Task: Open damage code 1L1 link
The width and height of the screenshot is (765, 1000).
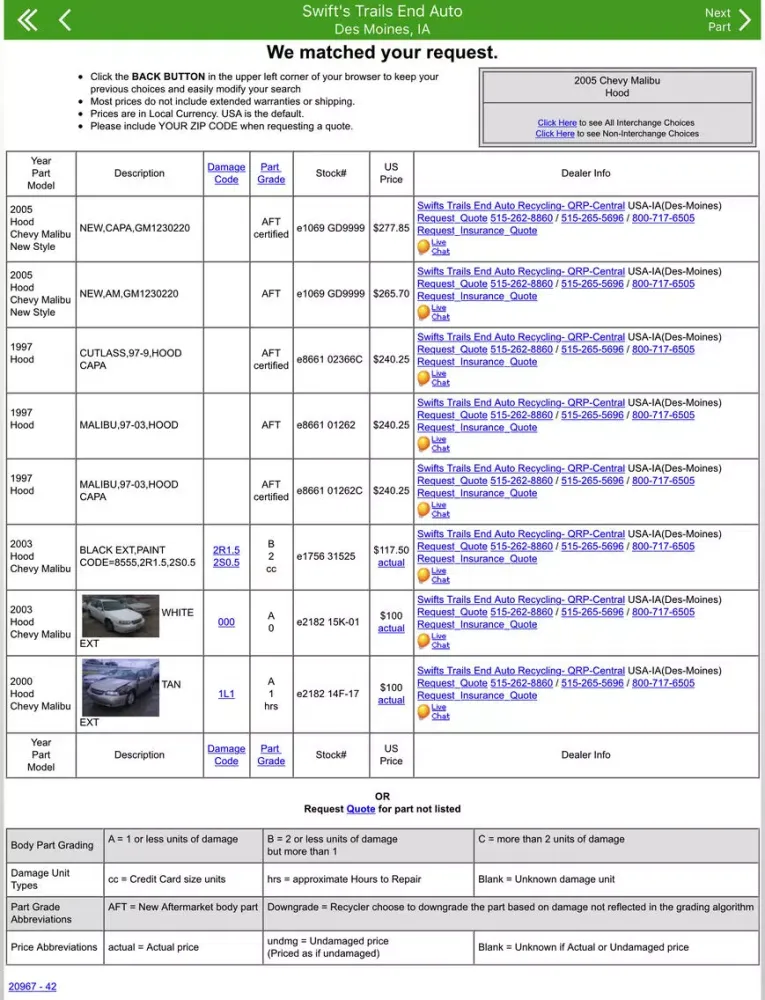Action: click(x=226, y=694)
